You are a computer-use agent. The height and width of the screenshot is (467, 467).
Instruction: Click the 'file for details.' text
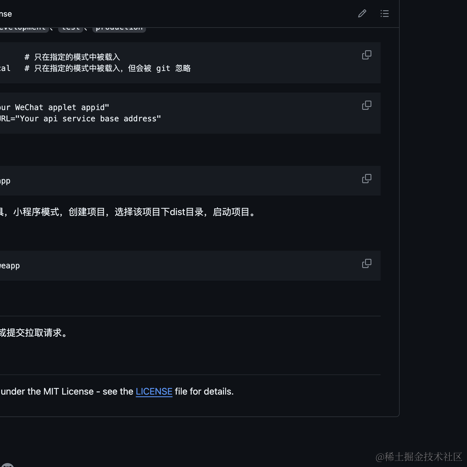tap(204, 391)
